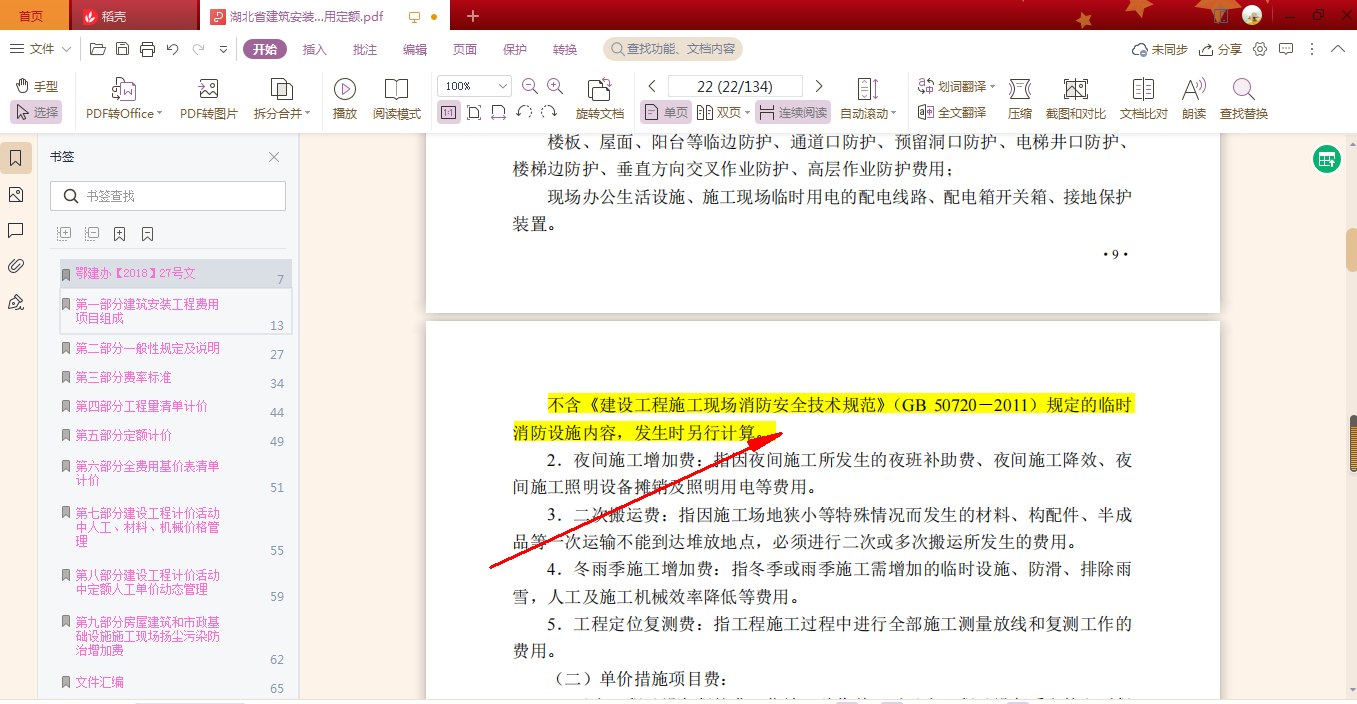Image resolution: width=1357 pixels, height=704 pixels.
Task: Open 截图和对比 screenshot and compare
Action: click(1075, 99)
